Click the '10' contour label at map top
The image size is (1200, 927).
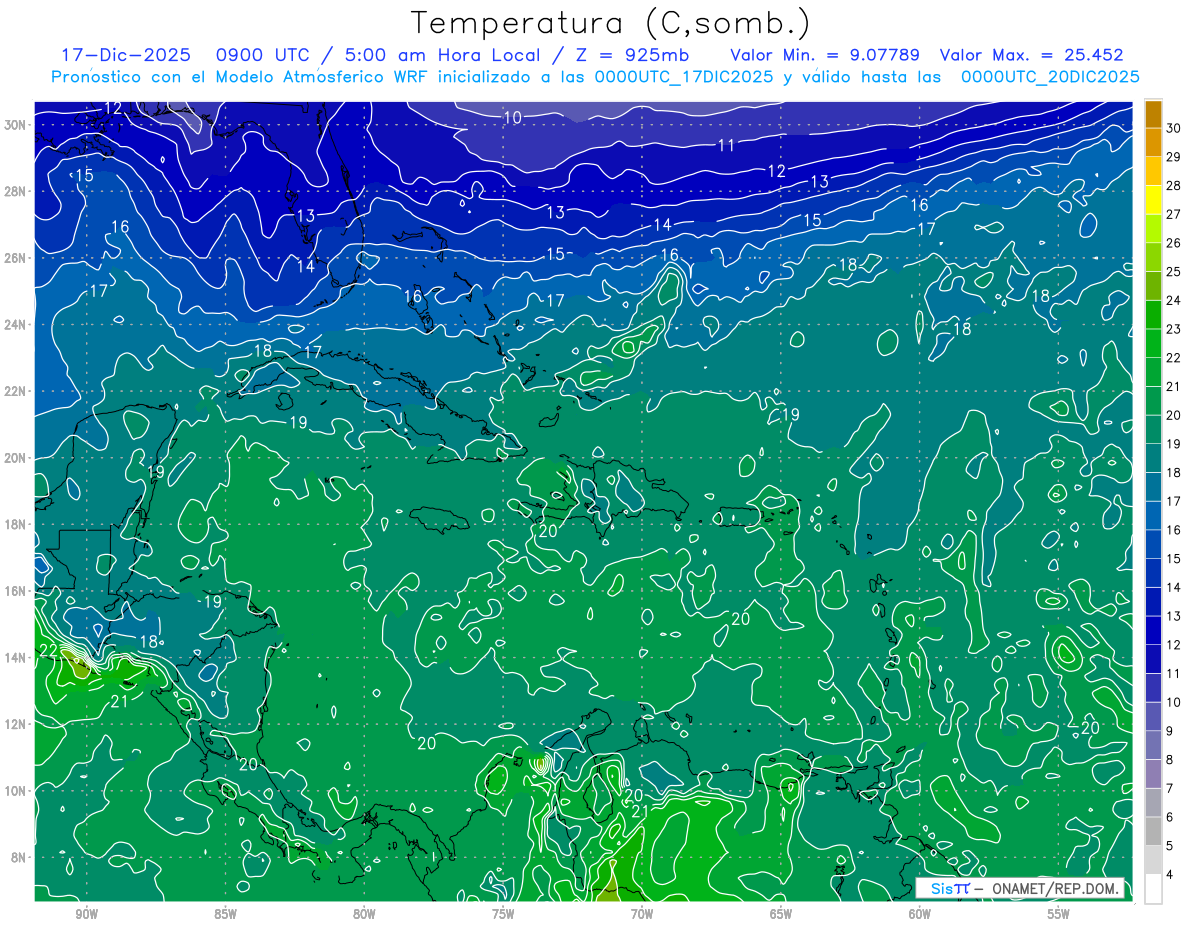[512, 118]
